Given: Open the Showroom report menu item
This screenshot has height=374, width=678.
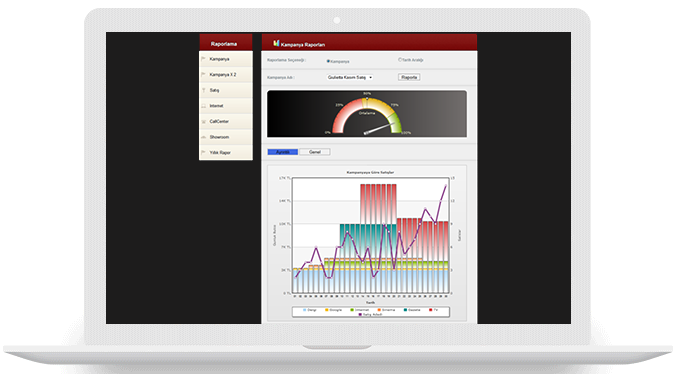Looking at the screenshot, I should 226,137.
